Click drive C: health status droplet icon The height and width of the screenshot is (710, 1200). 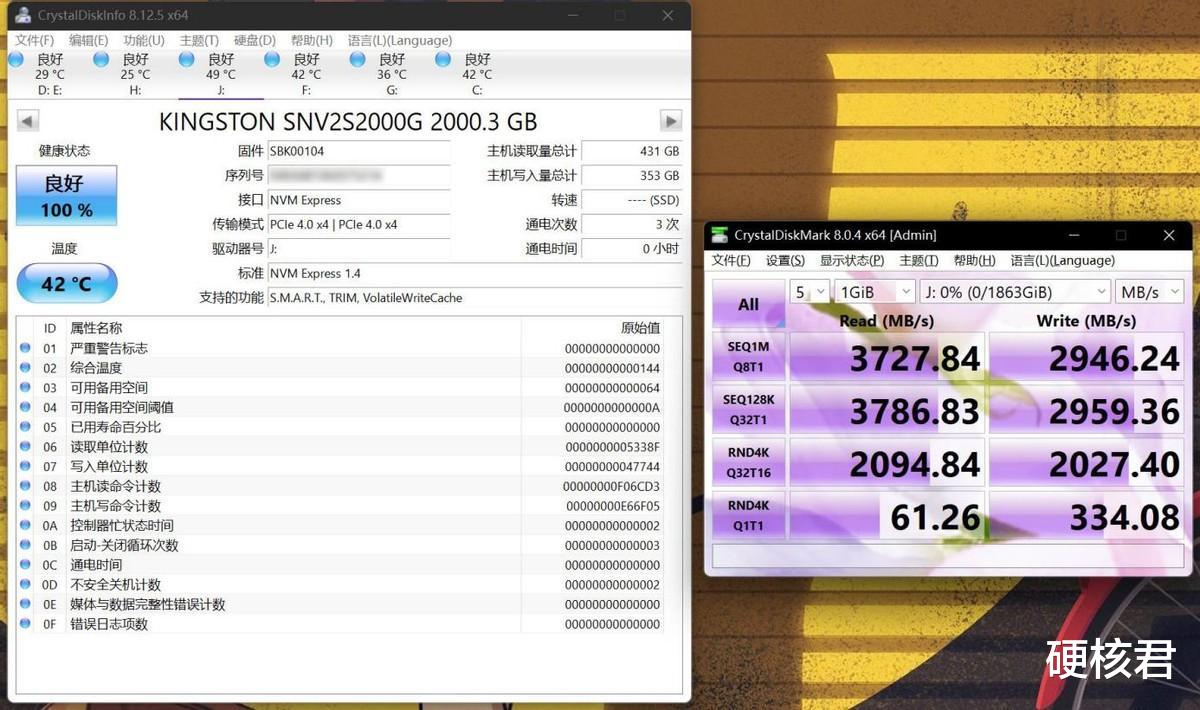[x=443, y=60]
